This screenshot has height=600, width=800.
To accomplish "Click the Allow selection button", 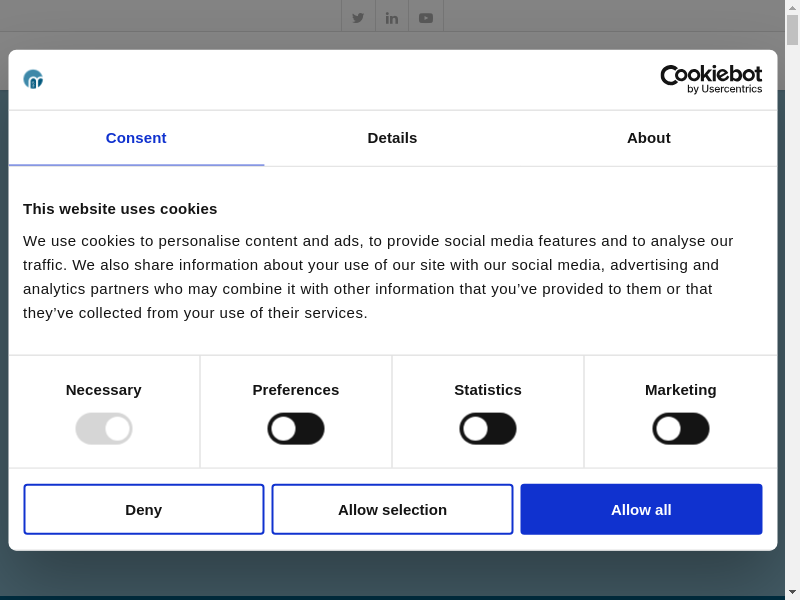I will pyautogui.click(x=392, y=509).
